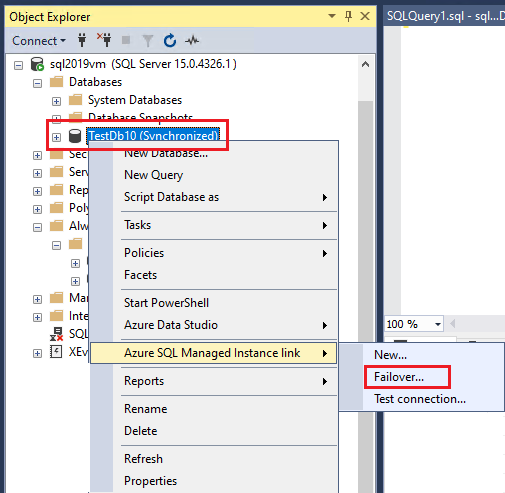The width and height of the screenshot is (505, 493).
Task: Open the Reports submenu
Action: tap(213, 381)
